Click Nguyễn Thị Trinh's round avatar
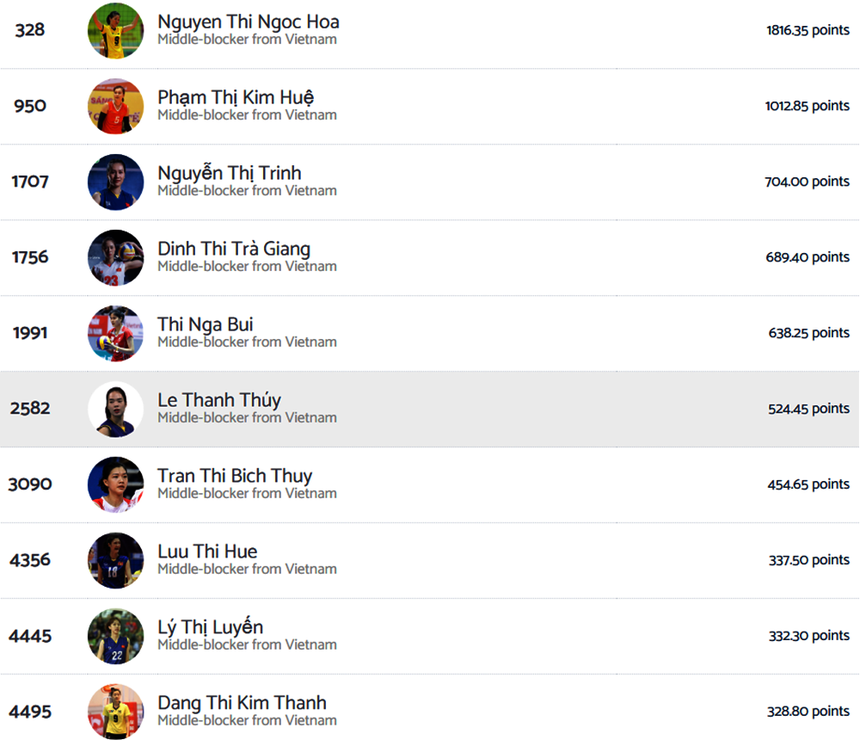 (115, 182)
